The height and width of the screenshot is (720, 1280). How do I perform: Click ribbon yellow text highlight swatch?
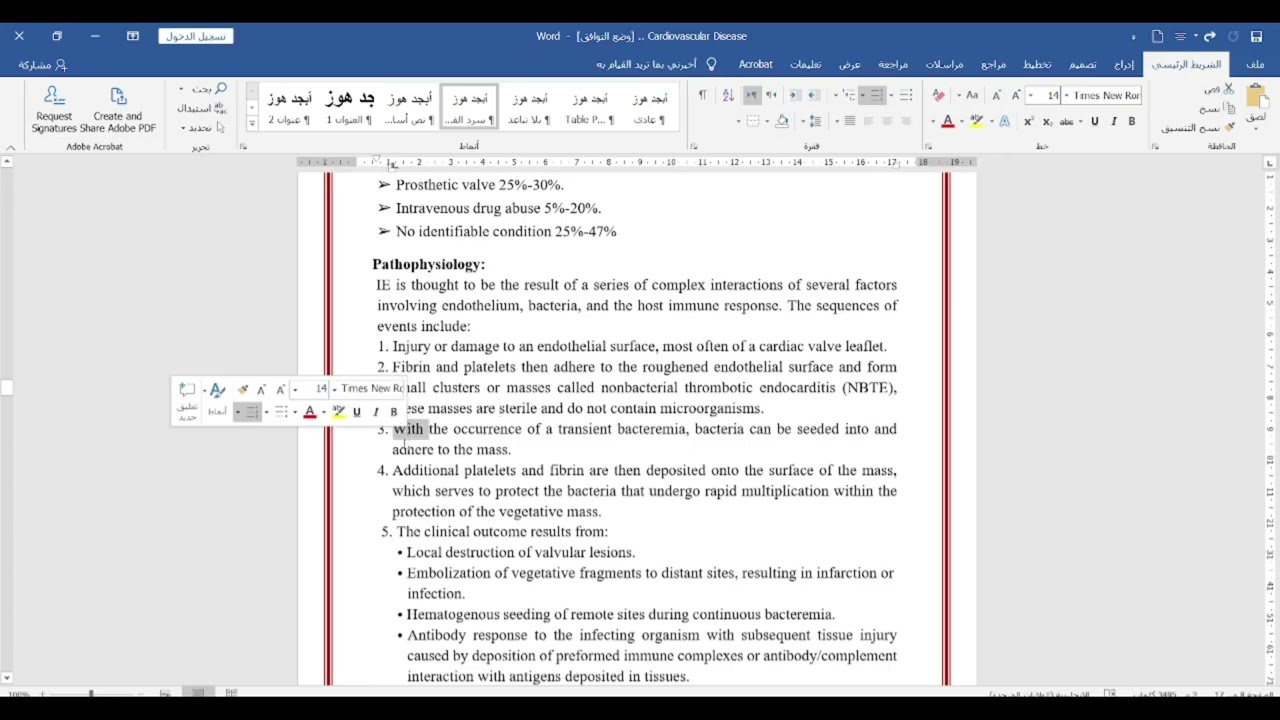tap(976, 121)
